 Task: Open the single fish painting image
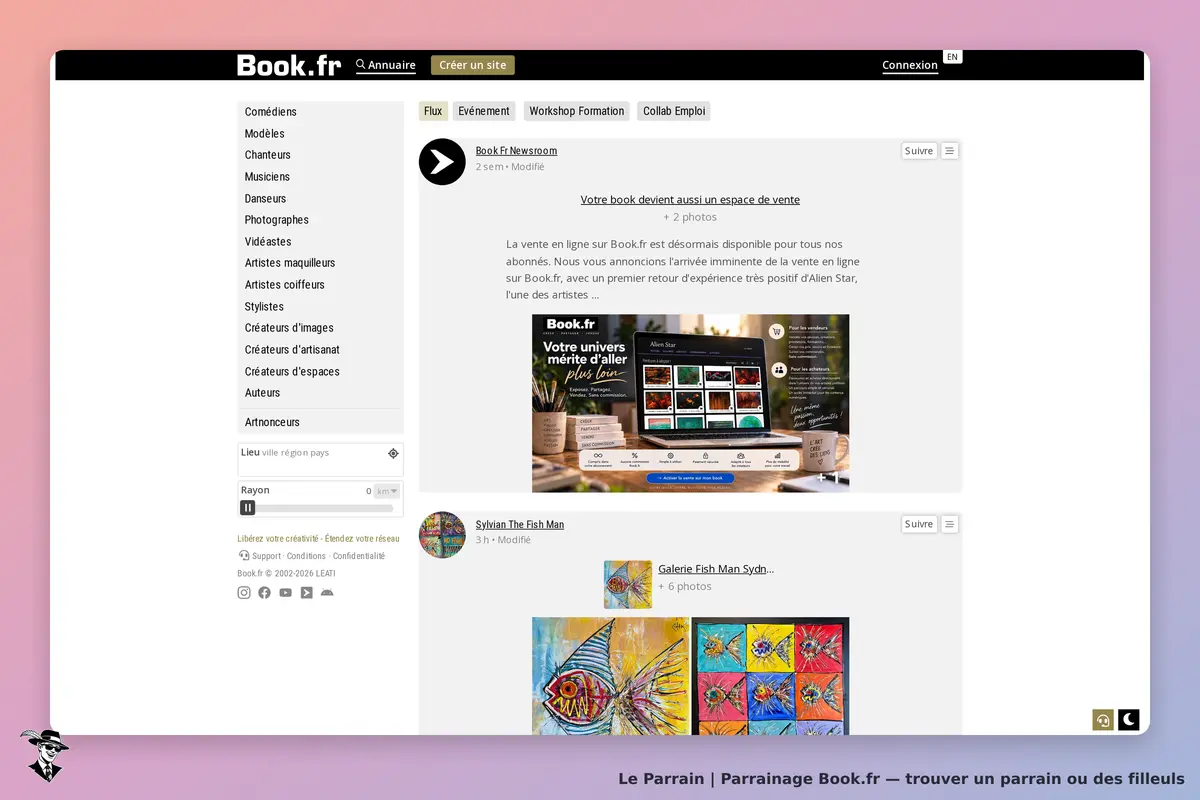pyautogui.click(x=610, y=676)
